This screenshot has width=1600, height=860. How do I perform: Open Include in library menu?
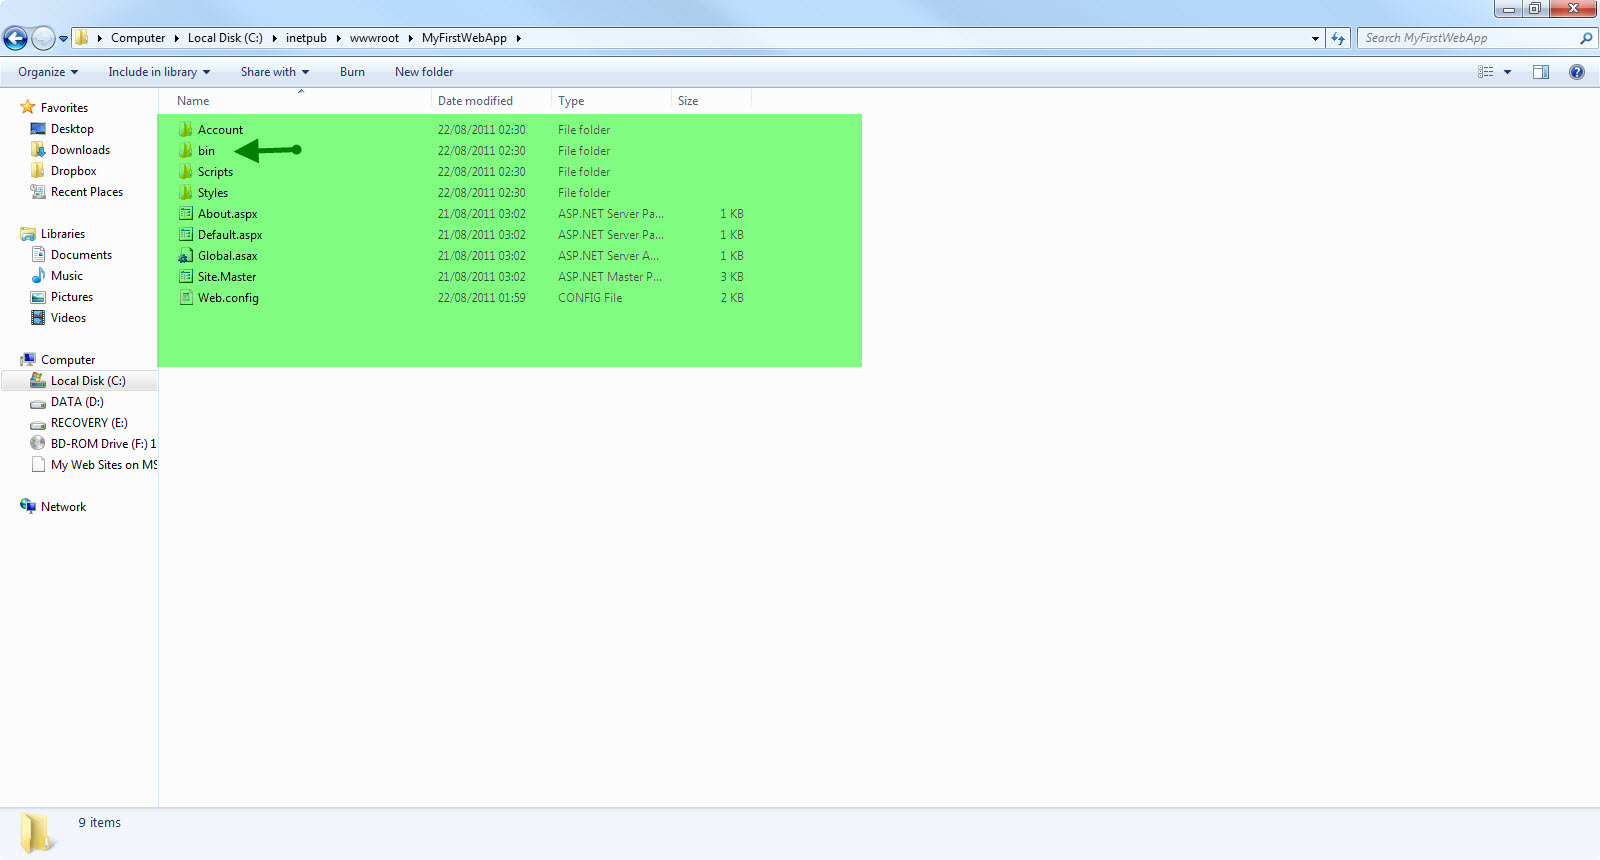(159, 72)
